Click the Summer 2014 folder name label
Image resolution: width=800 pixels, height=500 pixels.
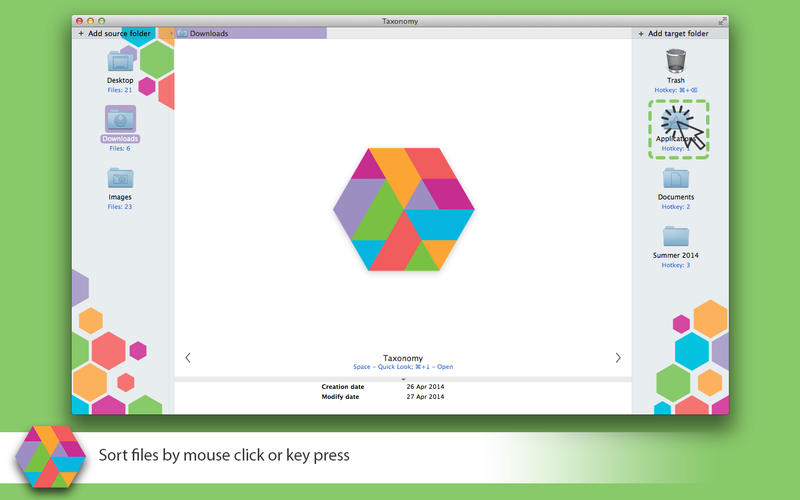676,255
